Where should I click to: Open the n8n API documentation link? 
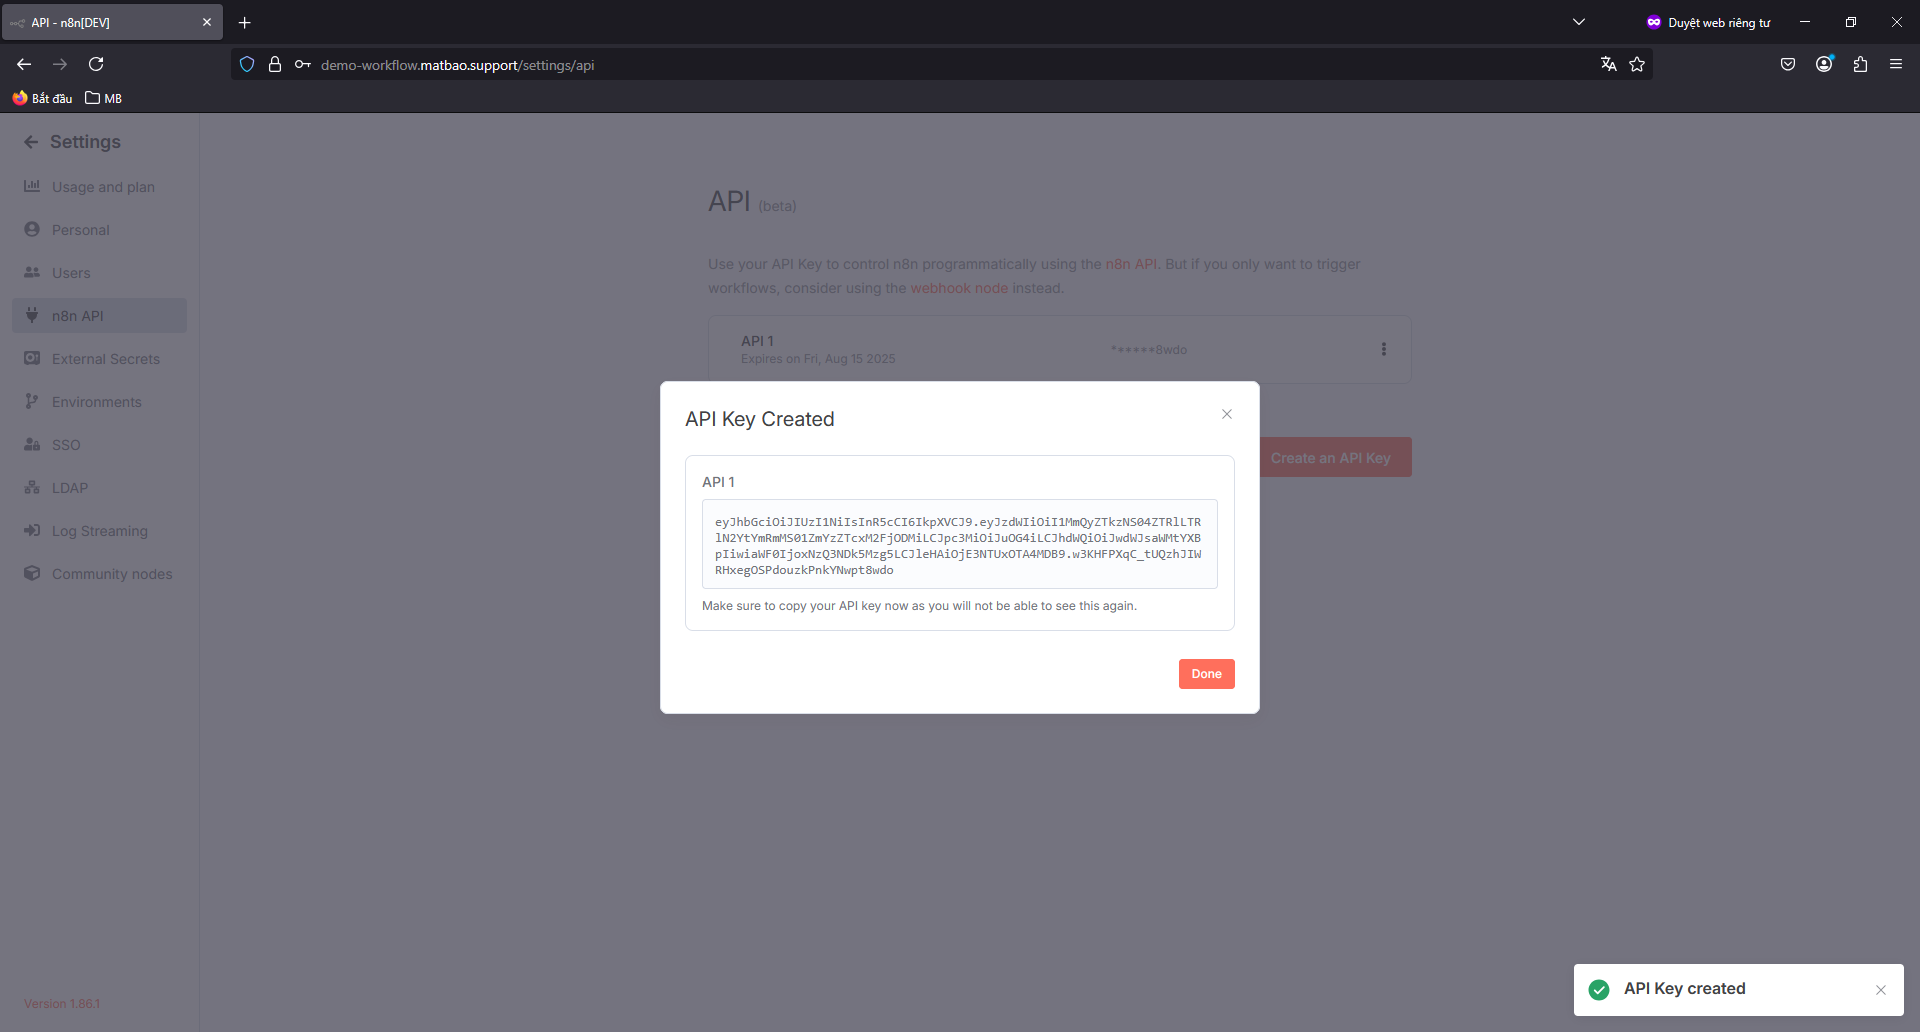(1131, 264)
